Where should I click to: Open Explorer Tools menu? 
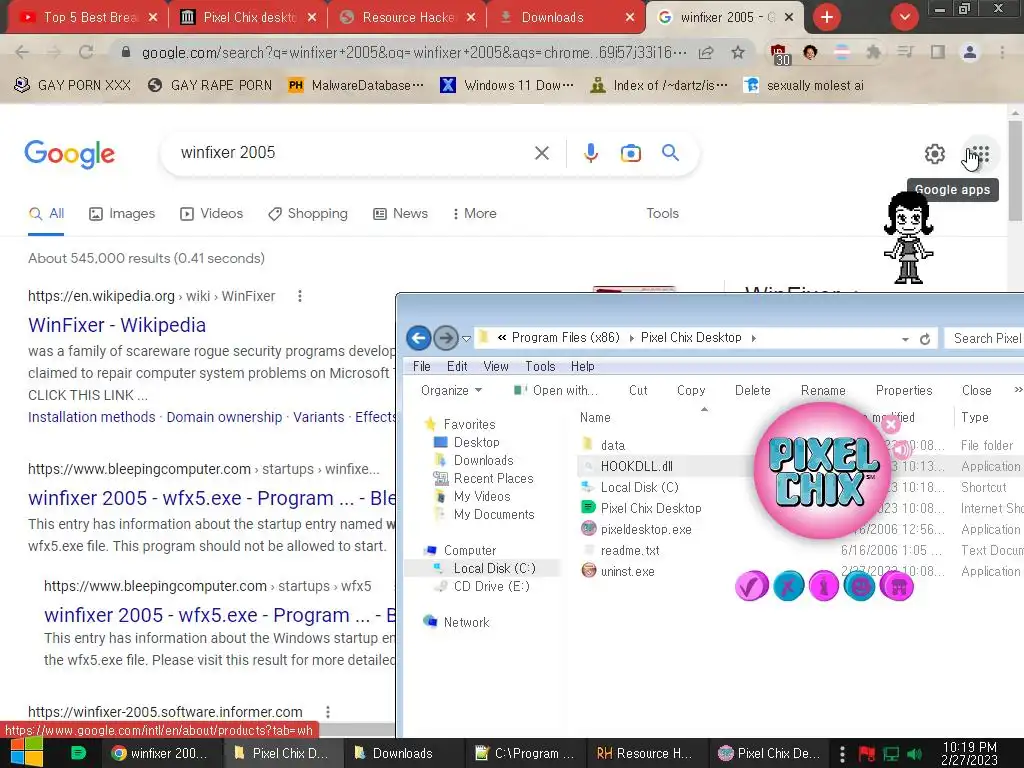pyautogui.click(x=540, y=366)
